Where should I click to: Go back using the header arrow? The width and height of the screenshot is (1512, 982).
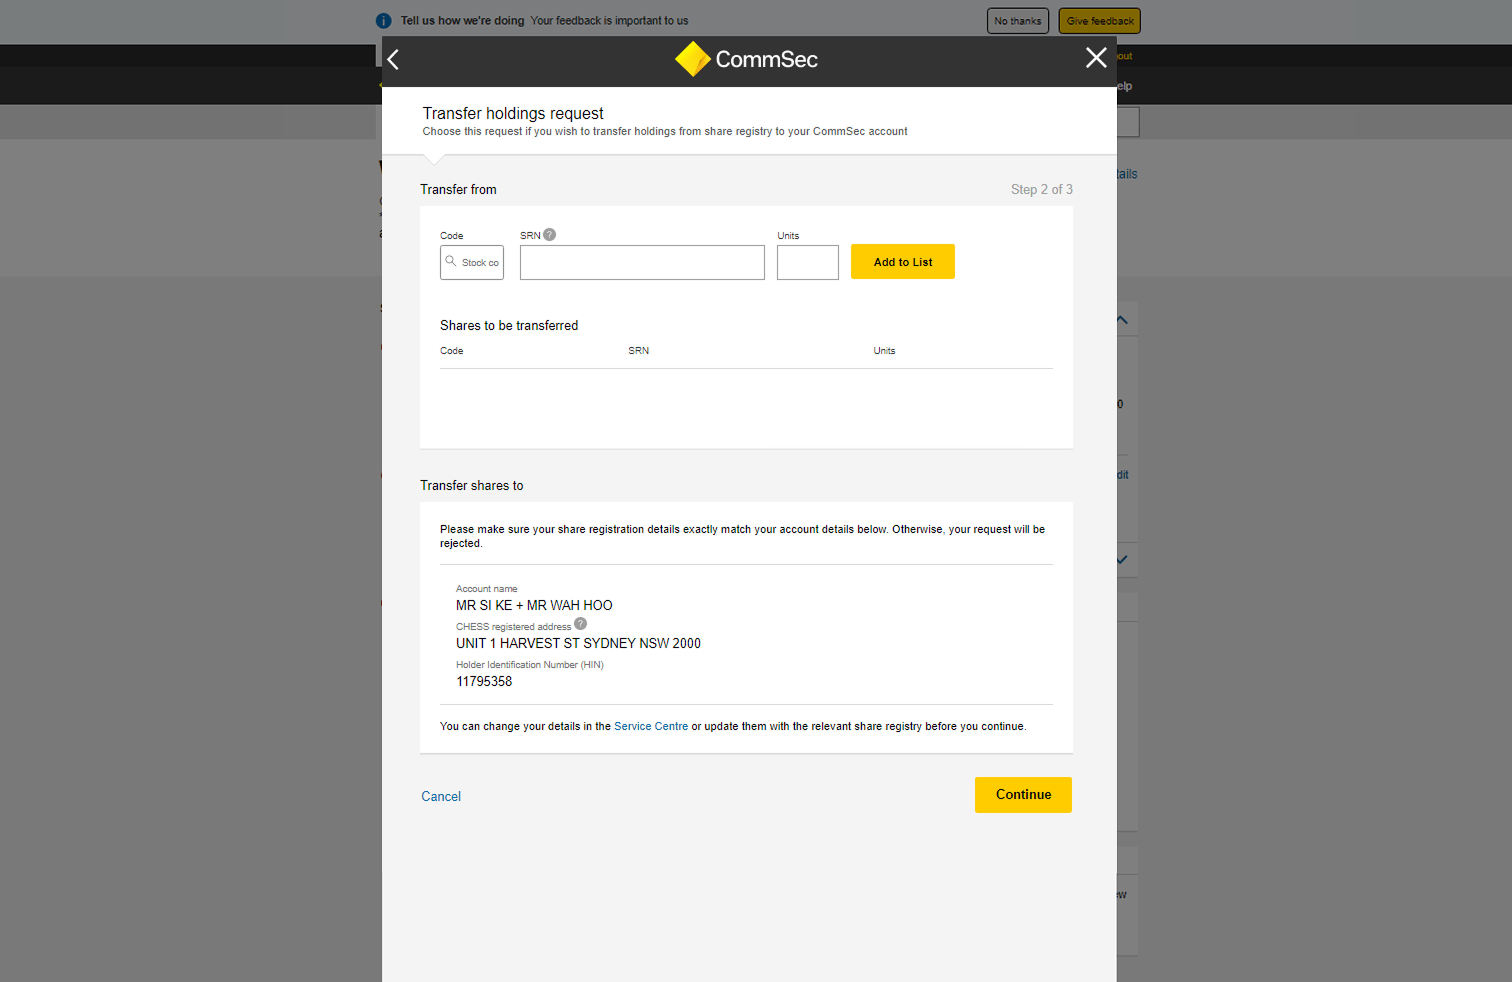tap(393, 60)
